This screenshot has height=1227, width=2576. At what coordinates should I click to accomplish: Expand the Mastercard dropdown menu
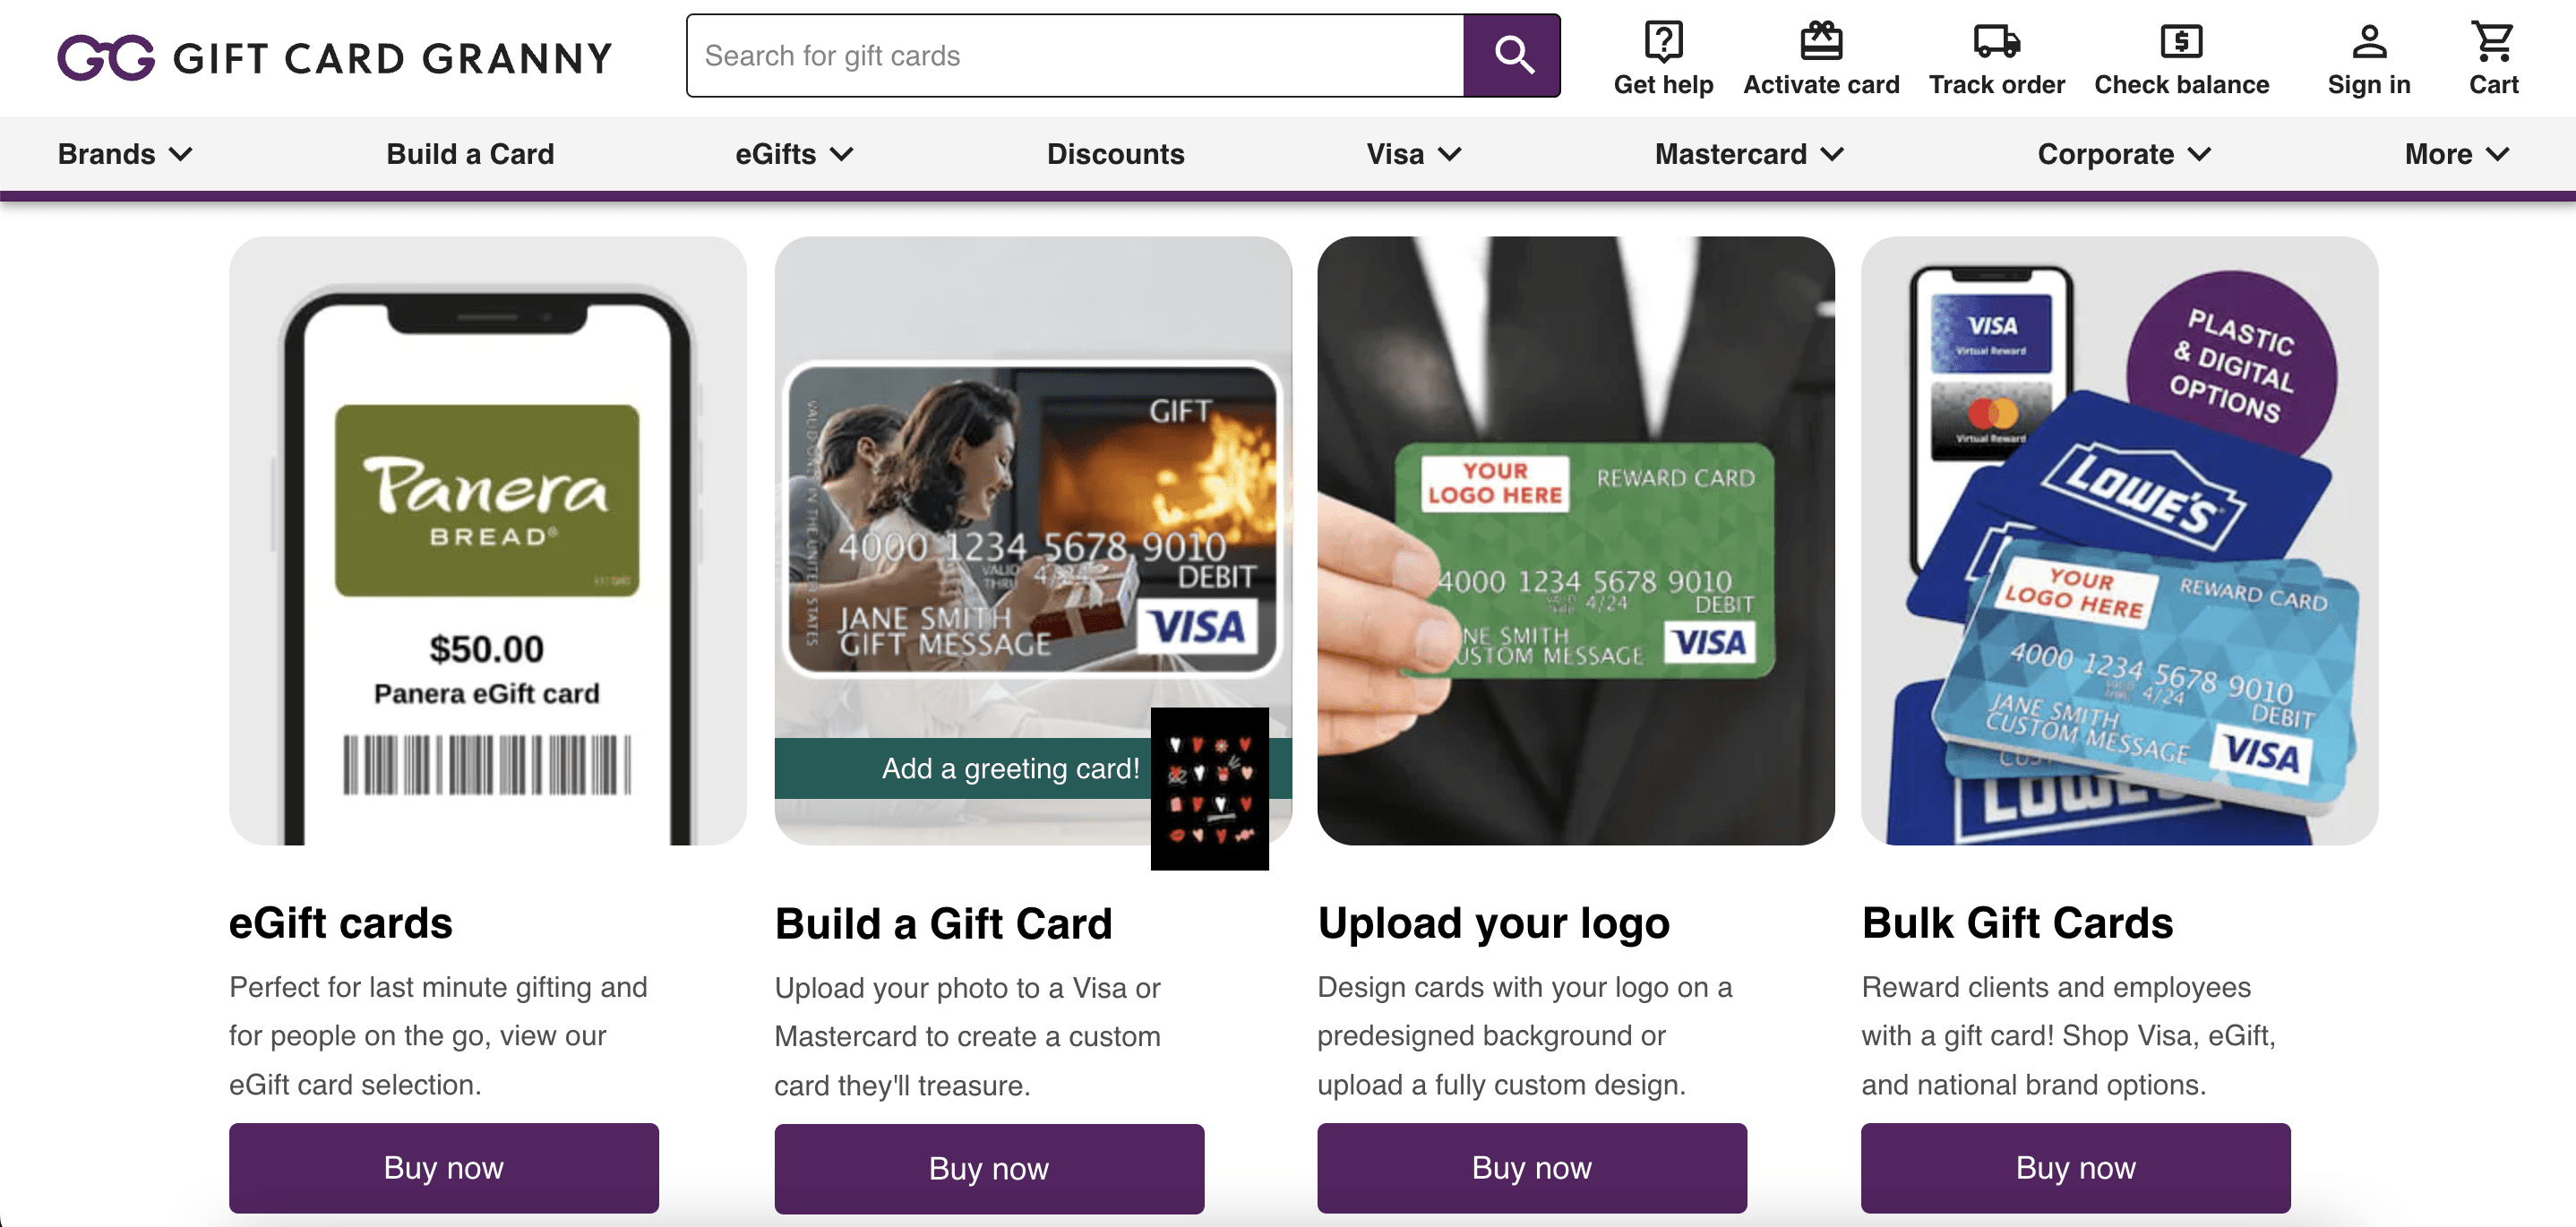click(1749, 154)
